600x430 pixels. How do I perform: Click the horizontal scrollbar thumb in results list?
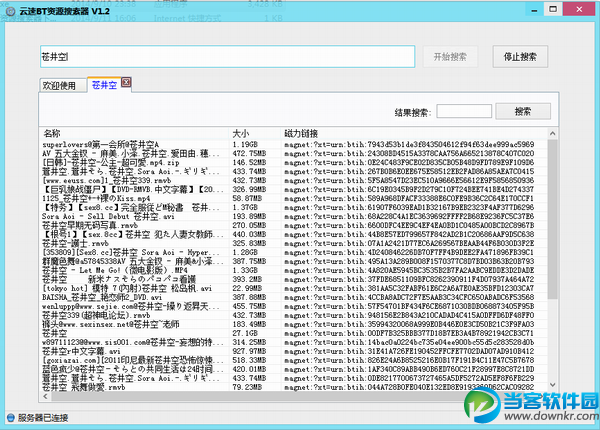tap(260, 396)
